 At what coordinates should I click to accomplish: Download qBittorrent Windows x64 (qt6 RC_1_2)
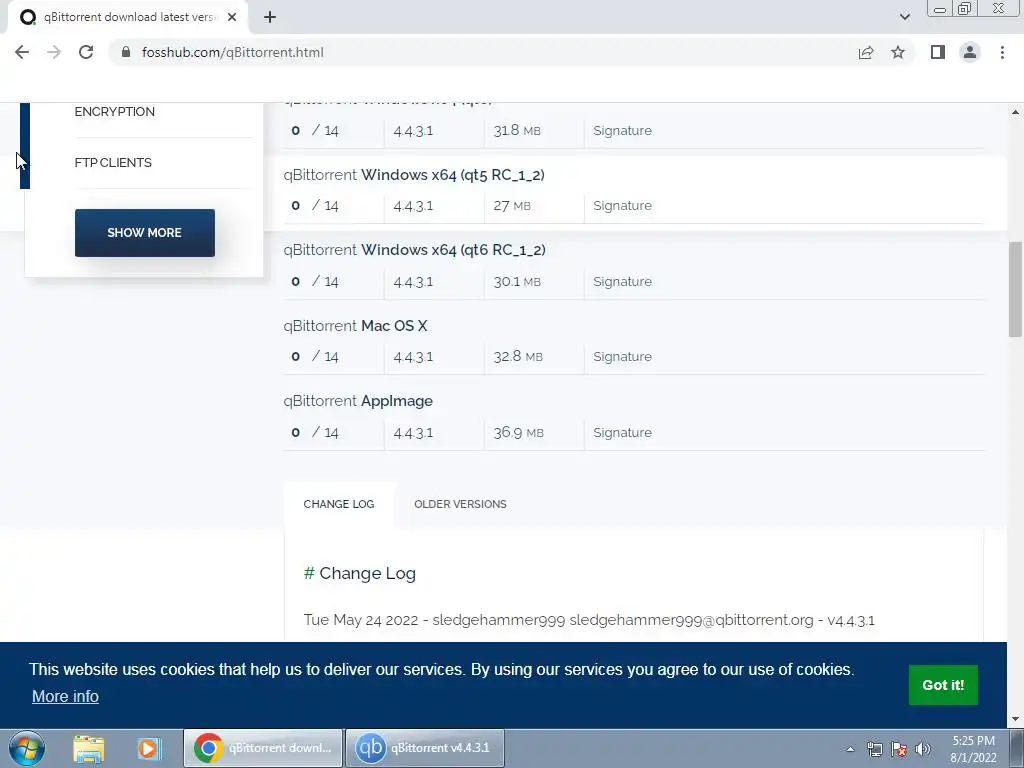(414, 250)
